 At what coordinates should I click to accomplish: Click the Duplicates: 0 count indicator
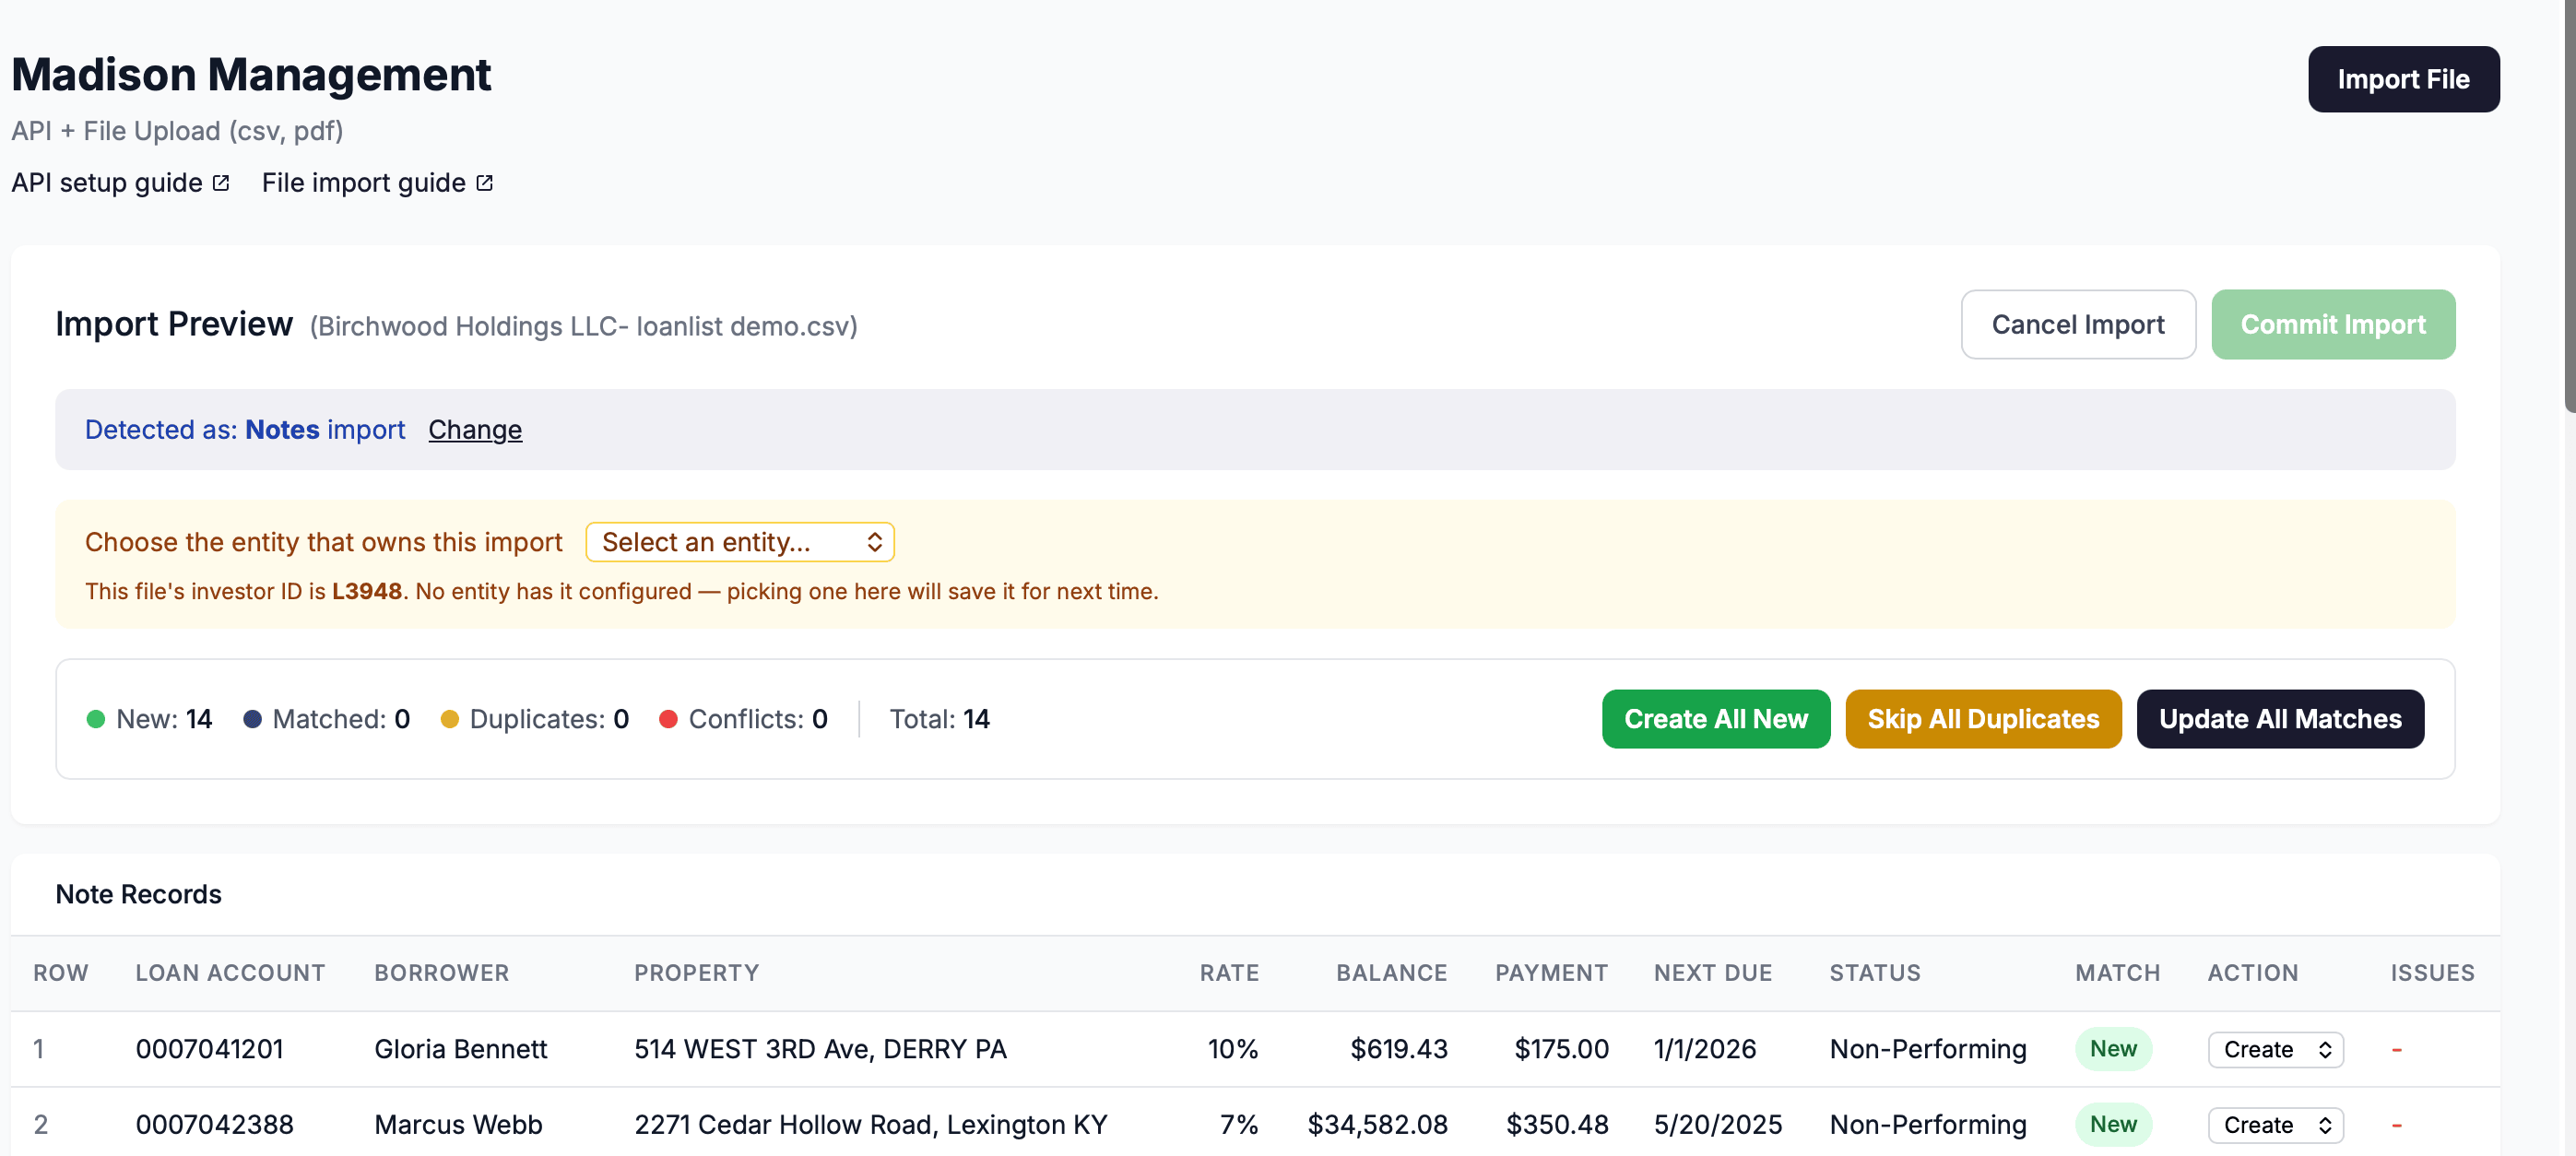535,719
